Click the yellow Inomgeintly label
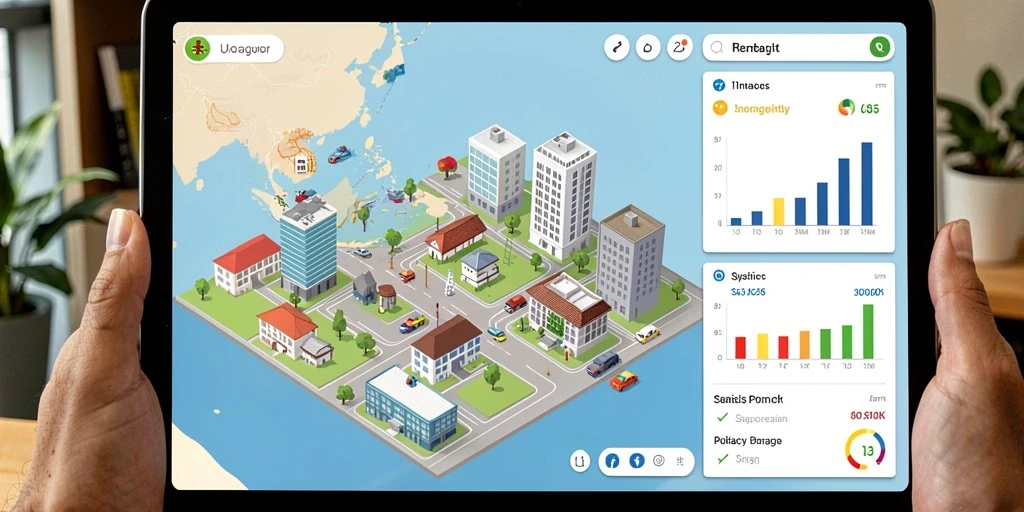Image resolution: width=1024 pixels, height=512 pixels. 761,109
